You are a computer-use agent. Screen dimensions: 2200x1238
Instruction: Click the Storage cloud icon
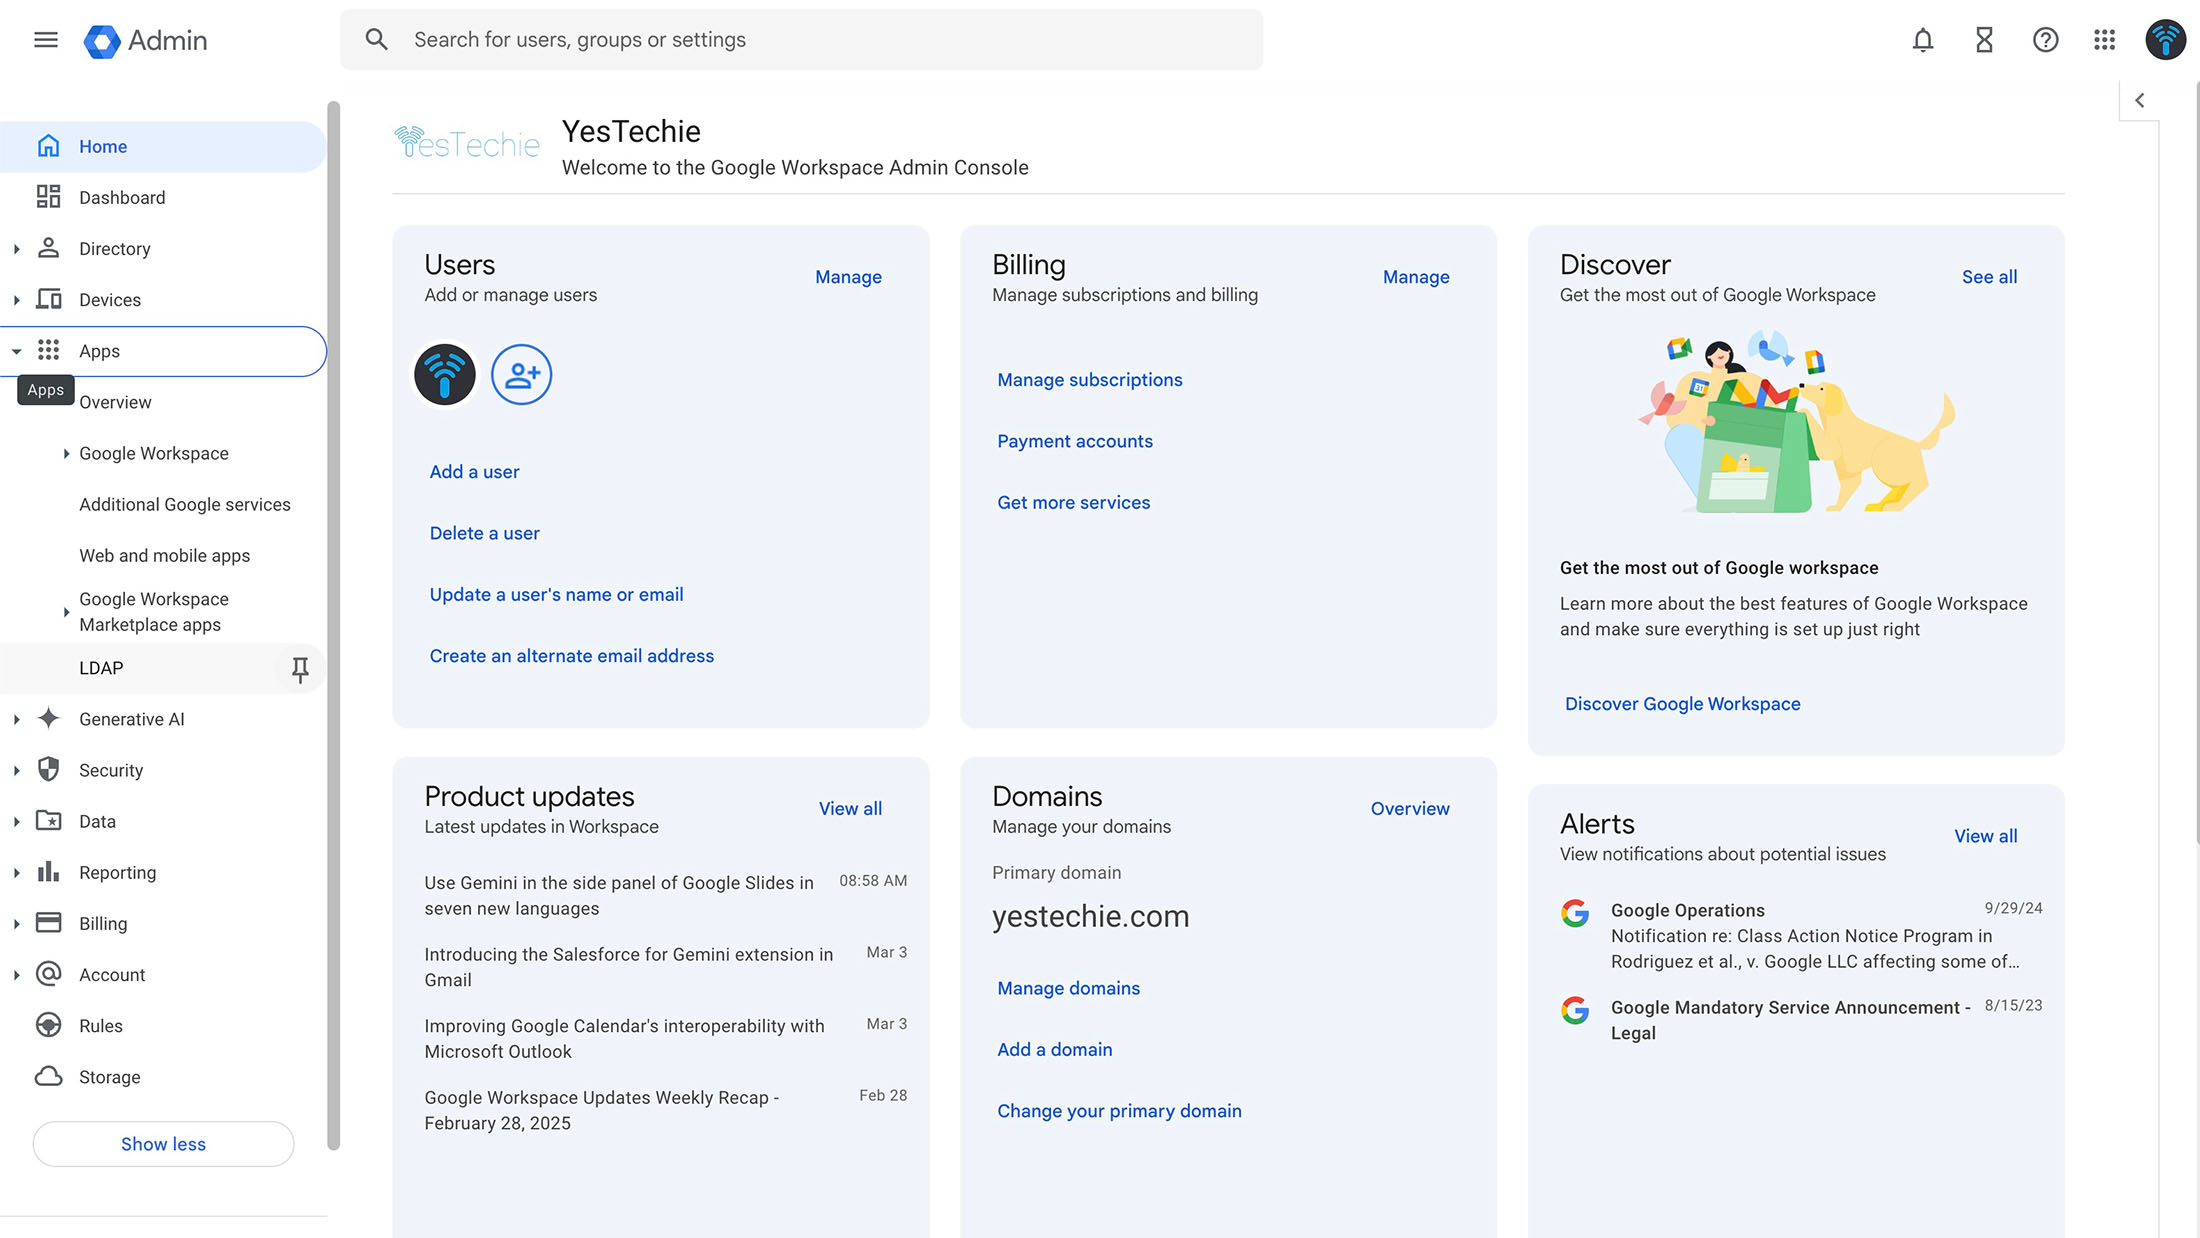[x=48, y=1076]
